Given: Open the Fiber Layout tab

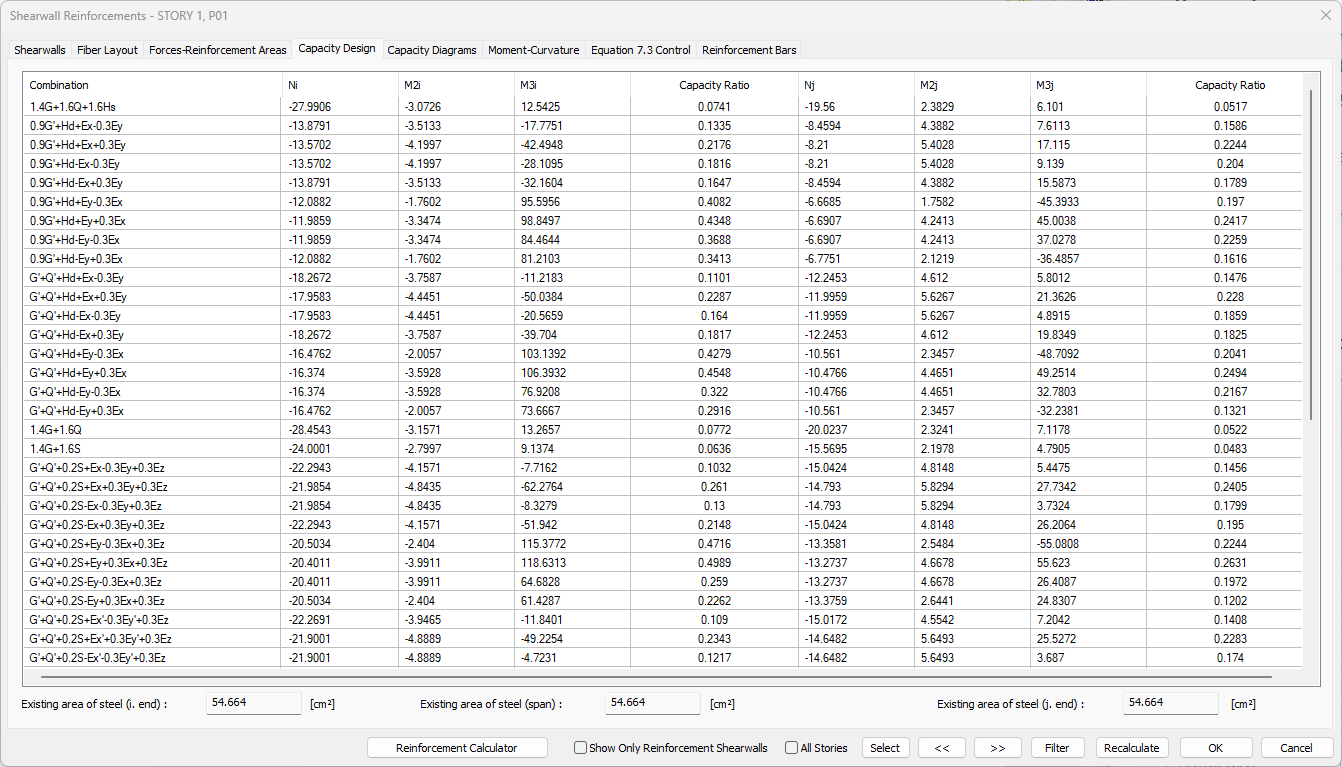Looking at the screenshot, I should coord(107,50).
